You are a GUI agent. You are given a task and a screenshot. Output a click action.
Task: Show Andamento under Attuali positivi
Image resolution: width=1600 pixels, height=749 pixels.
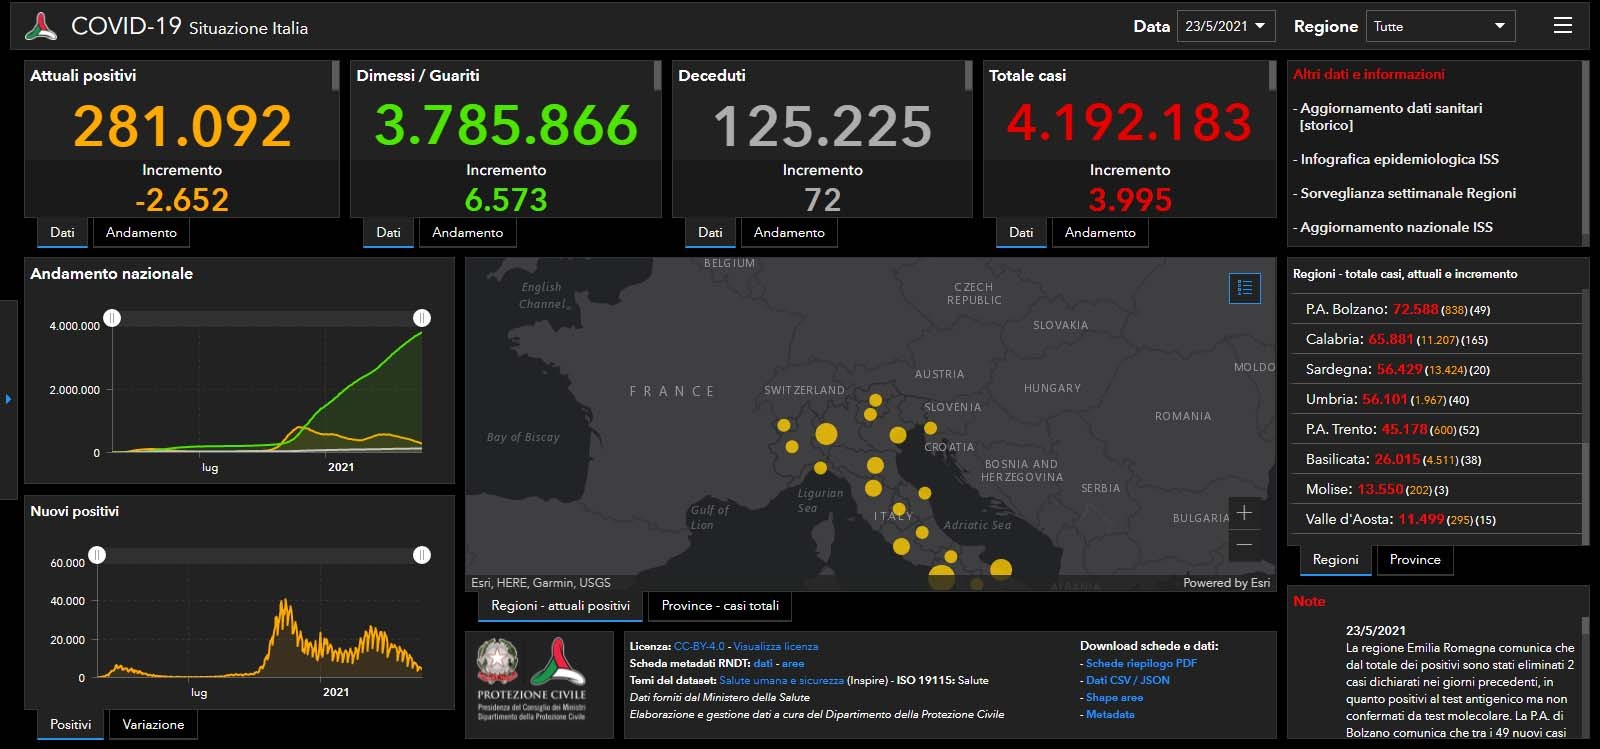tap(141, 233)
